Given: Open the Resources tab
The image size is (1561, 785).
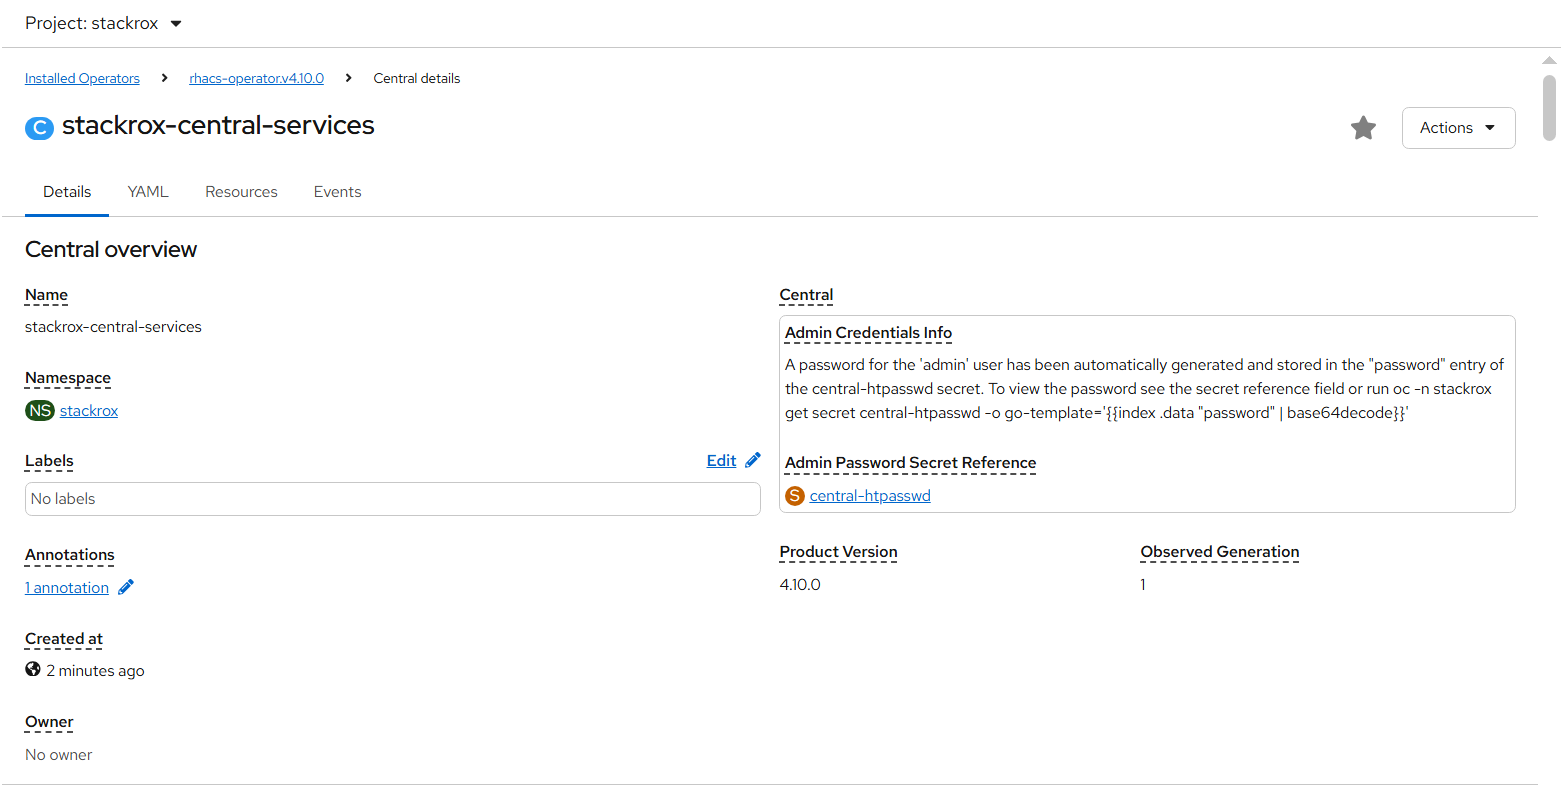Looking at the screenshot, I should (241, 192).
